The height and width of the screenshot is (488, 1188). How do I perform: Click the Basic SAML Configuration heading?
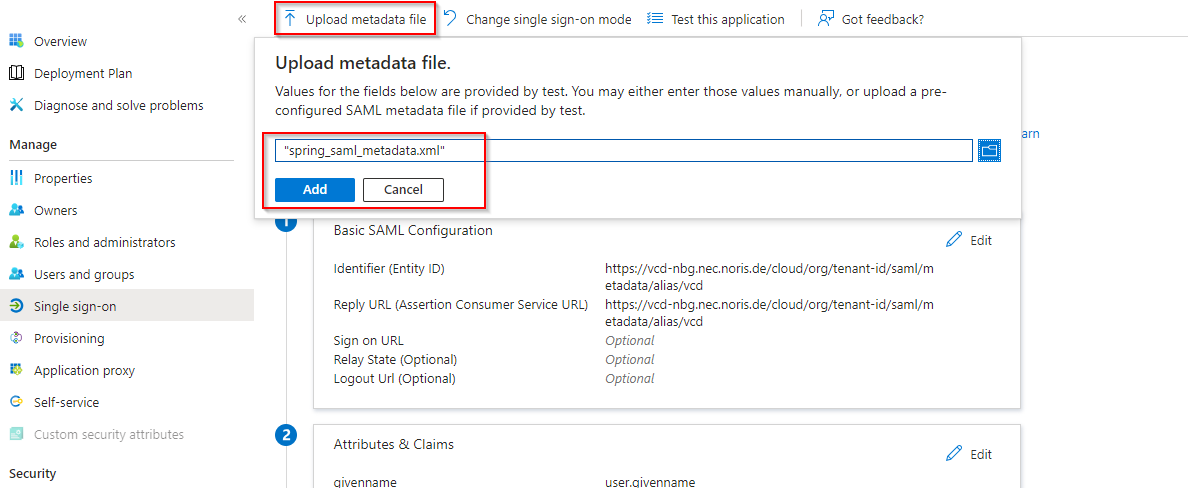coord(413,230)
